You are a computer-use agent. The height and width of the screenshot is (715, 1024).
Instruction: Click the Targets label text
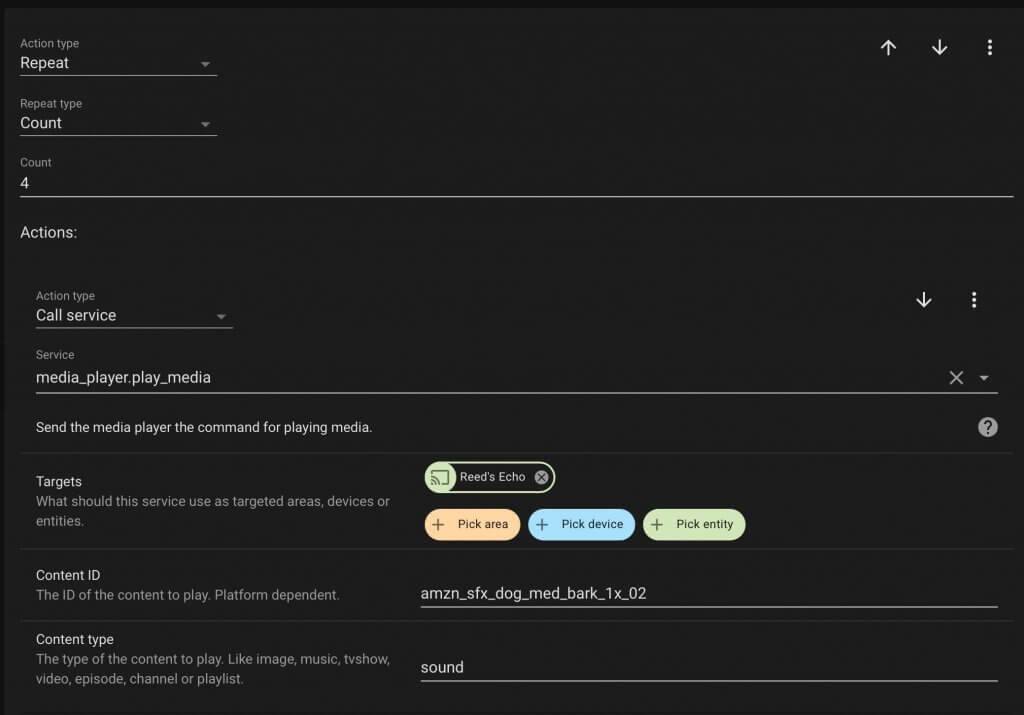59,482
